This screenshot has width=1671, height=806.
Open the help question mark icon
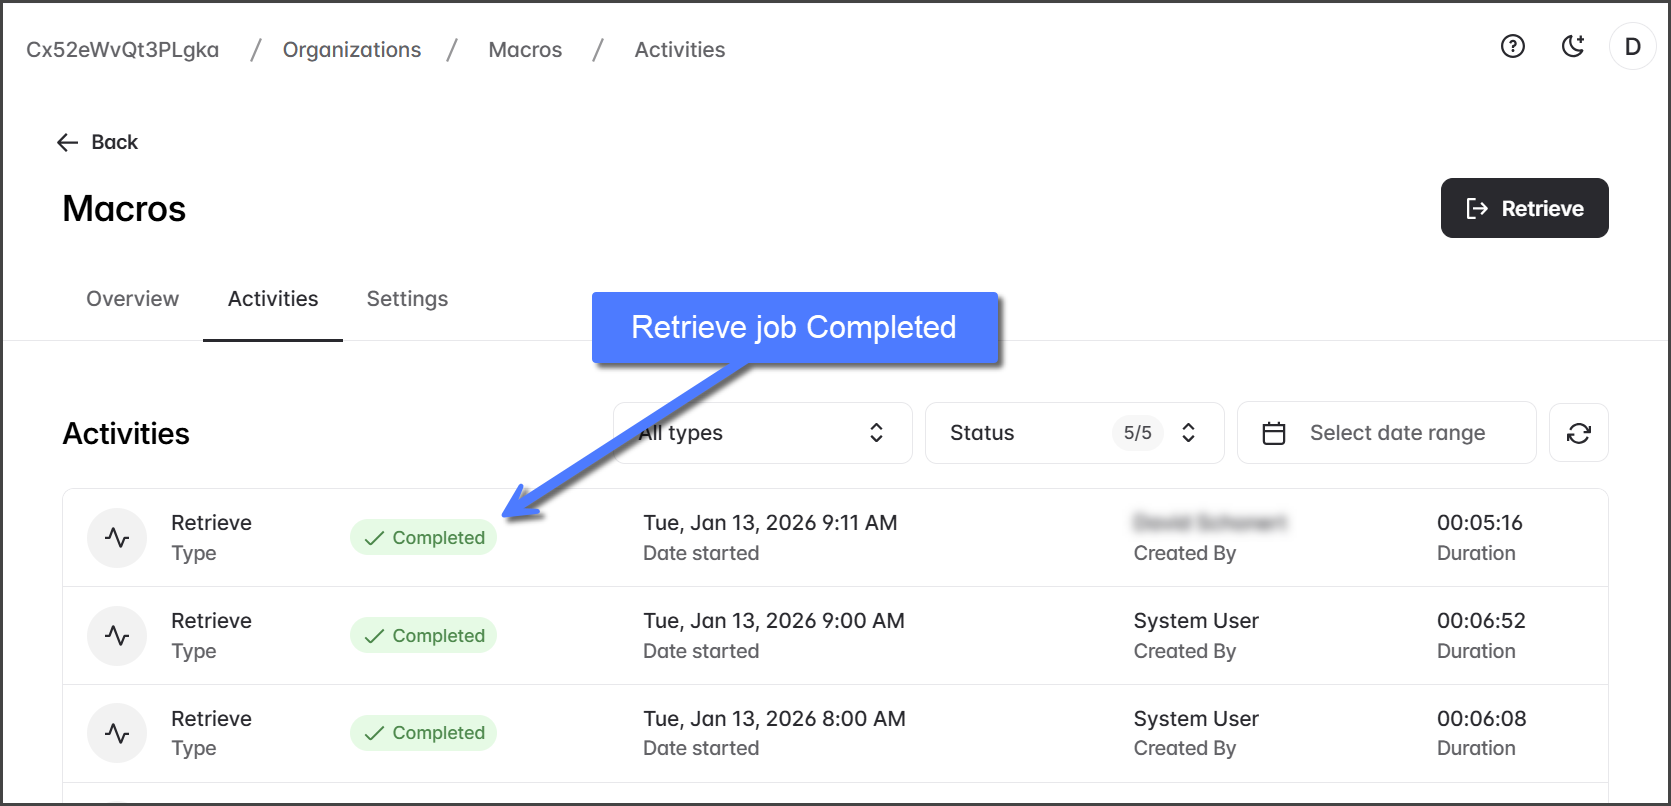pos(1512,46)
